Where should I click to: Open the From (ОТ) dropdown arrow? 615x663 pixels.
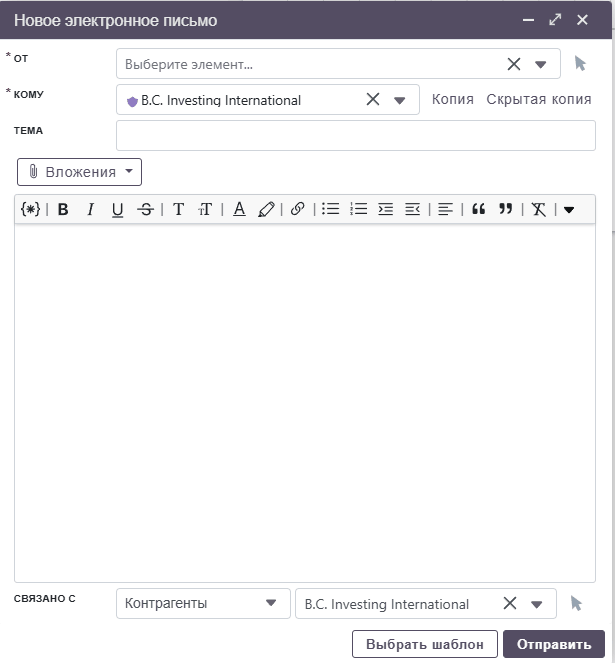coord(541,65)
